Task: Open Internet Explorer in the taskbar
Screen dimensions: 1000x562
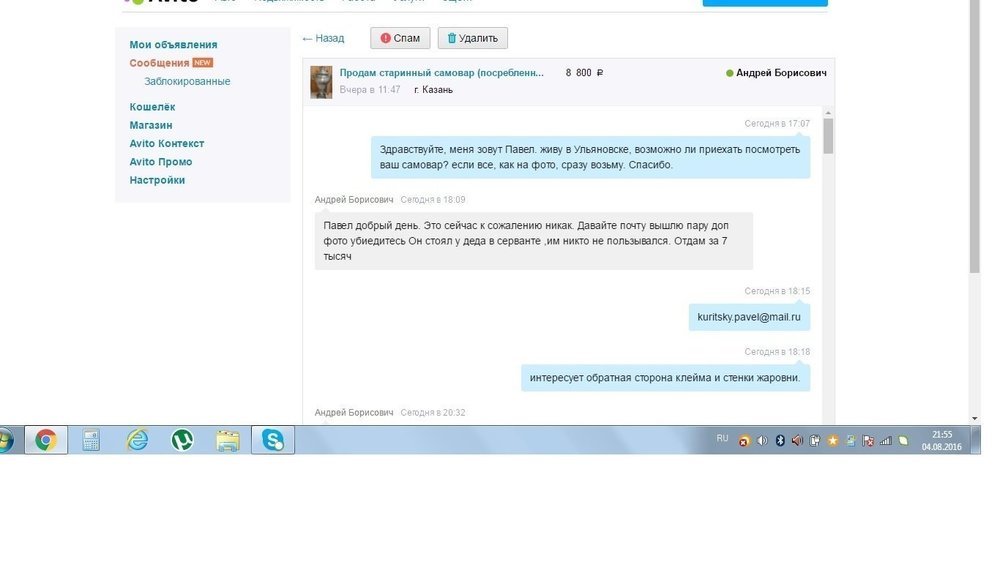Action: (137, 440)
